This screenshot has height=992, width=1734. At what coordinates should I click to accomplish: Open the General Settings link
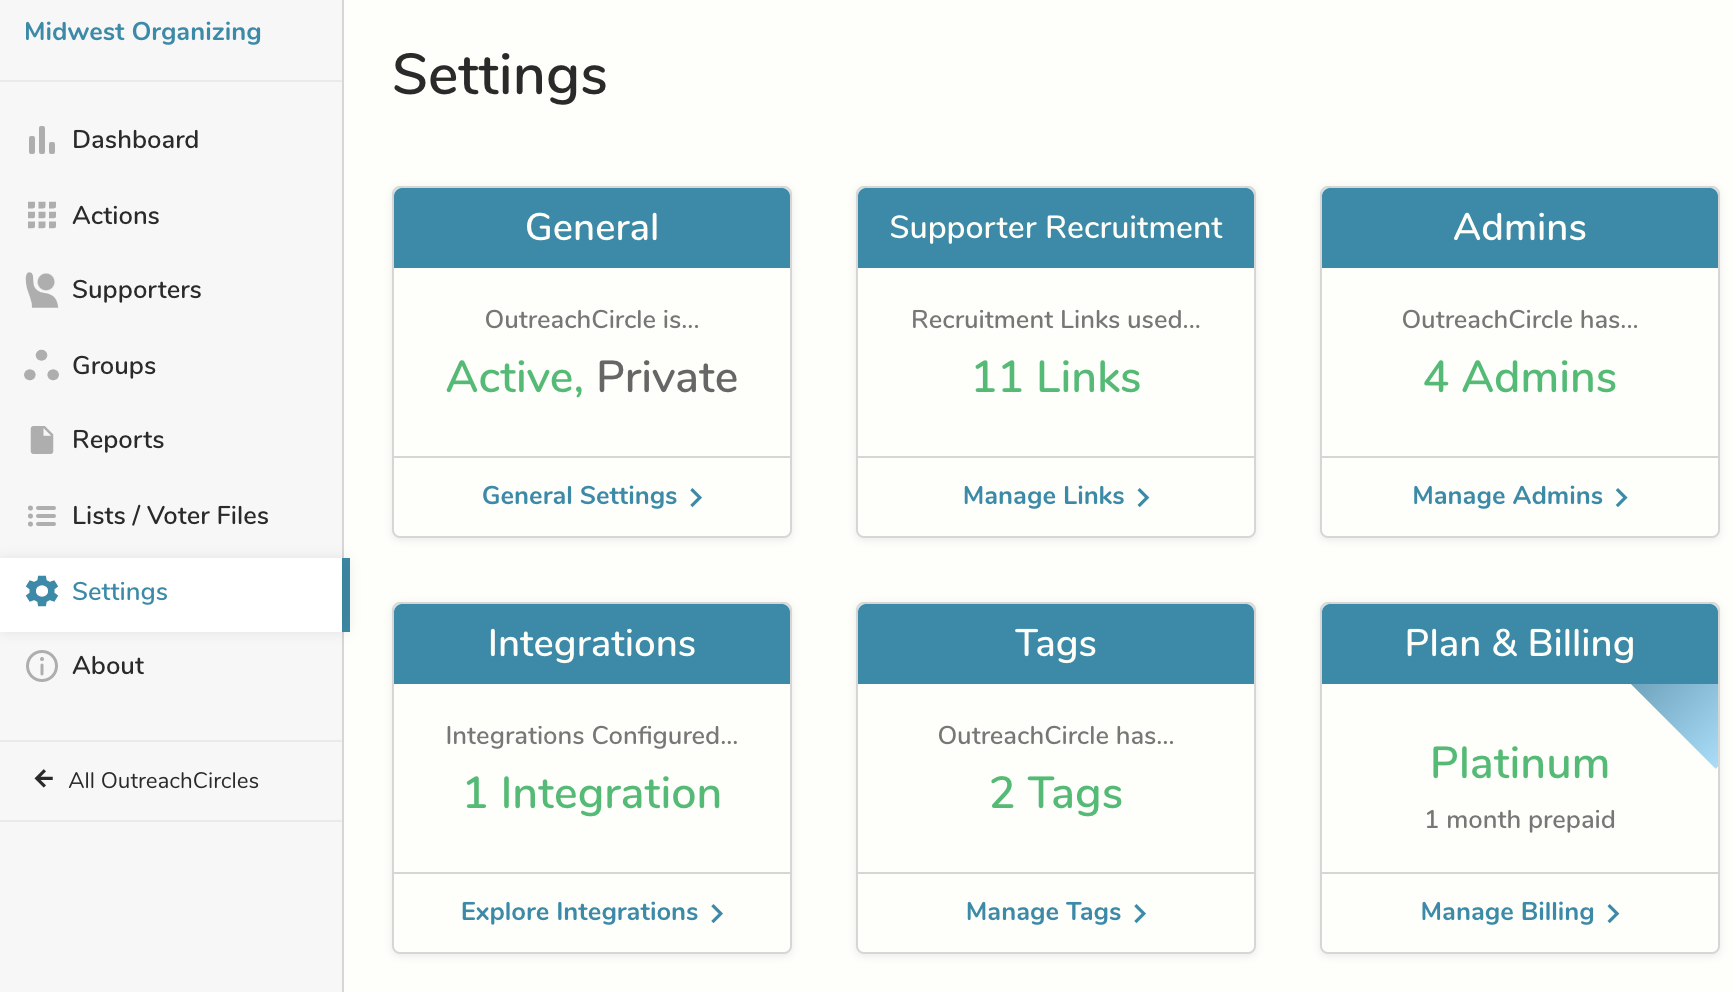[579, 496]
